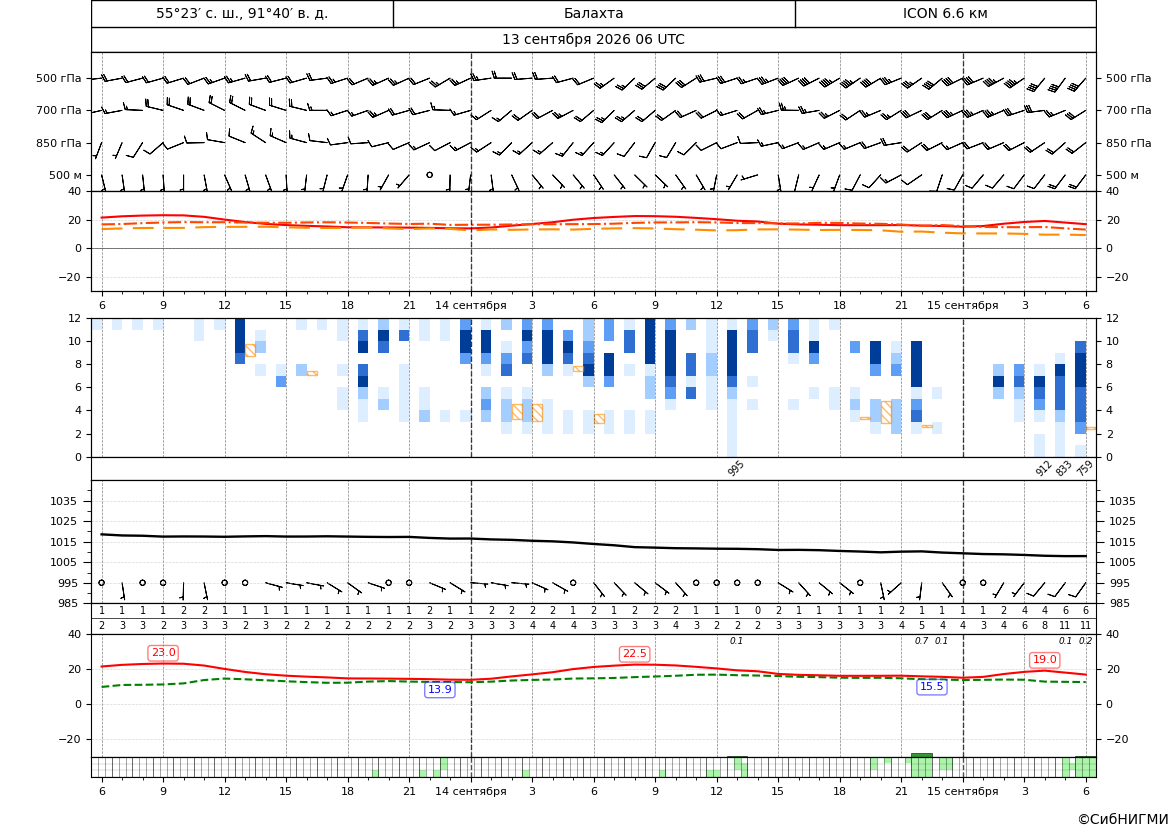Click the calm wind circle at 500 м level
Screen dimensions: 1169x827
point(429,174)
